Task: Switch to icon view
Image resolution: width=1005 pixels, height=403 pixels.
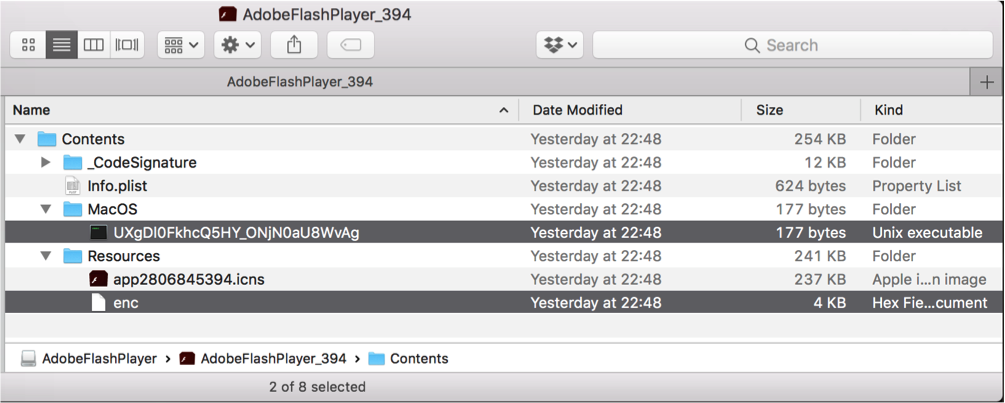Action: tap(28, 45)
